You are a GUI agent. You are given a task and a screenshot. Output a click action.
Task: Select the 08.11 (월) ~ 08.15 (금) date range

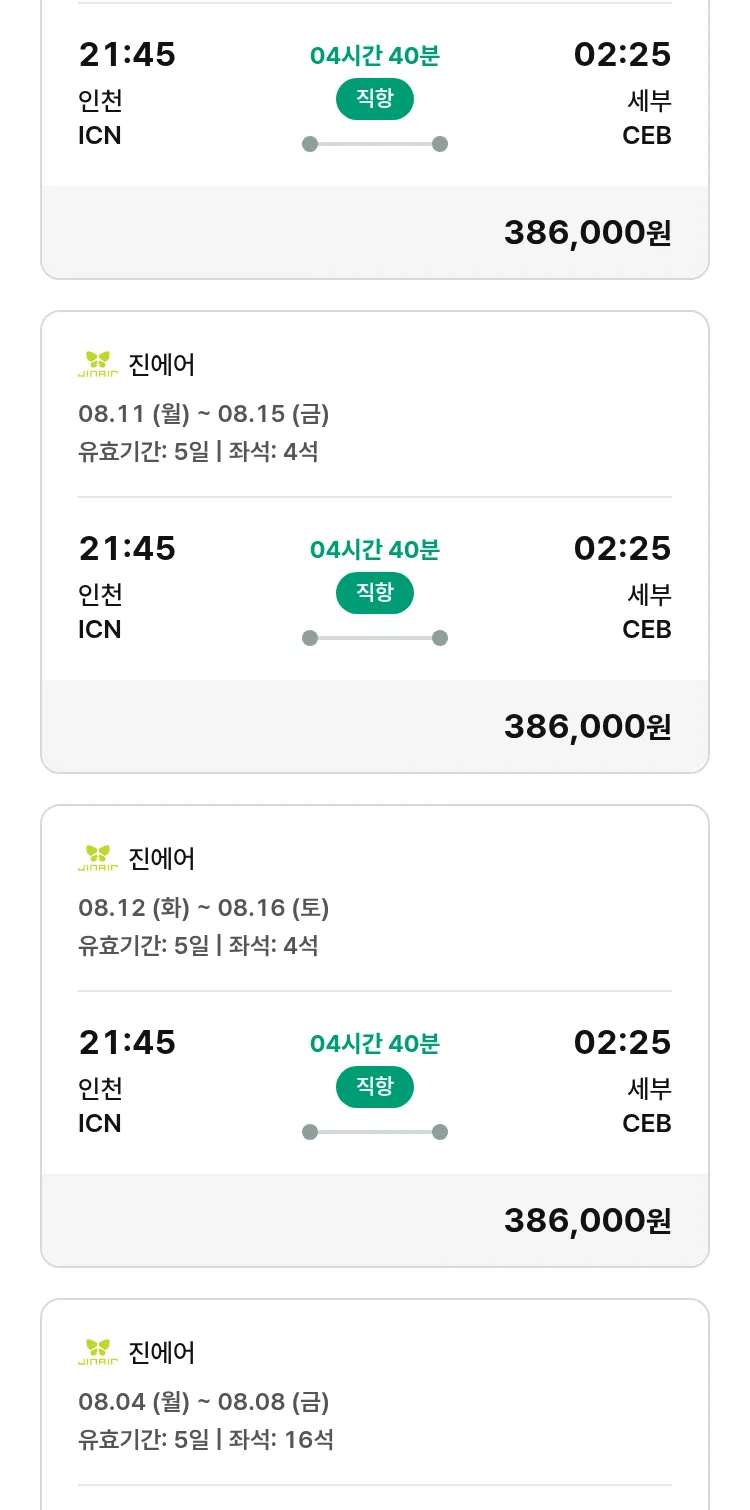click(204, 413)
